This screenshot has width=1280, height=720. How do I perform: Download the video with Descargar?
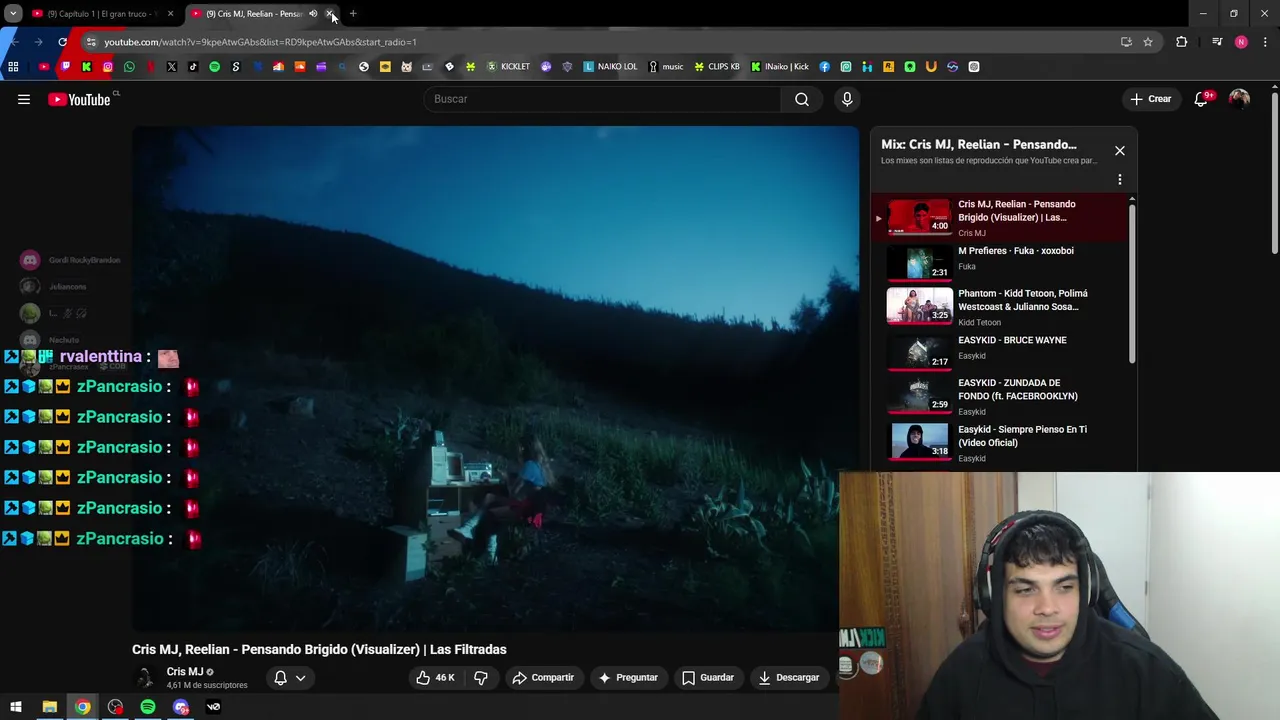(789, 678)
